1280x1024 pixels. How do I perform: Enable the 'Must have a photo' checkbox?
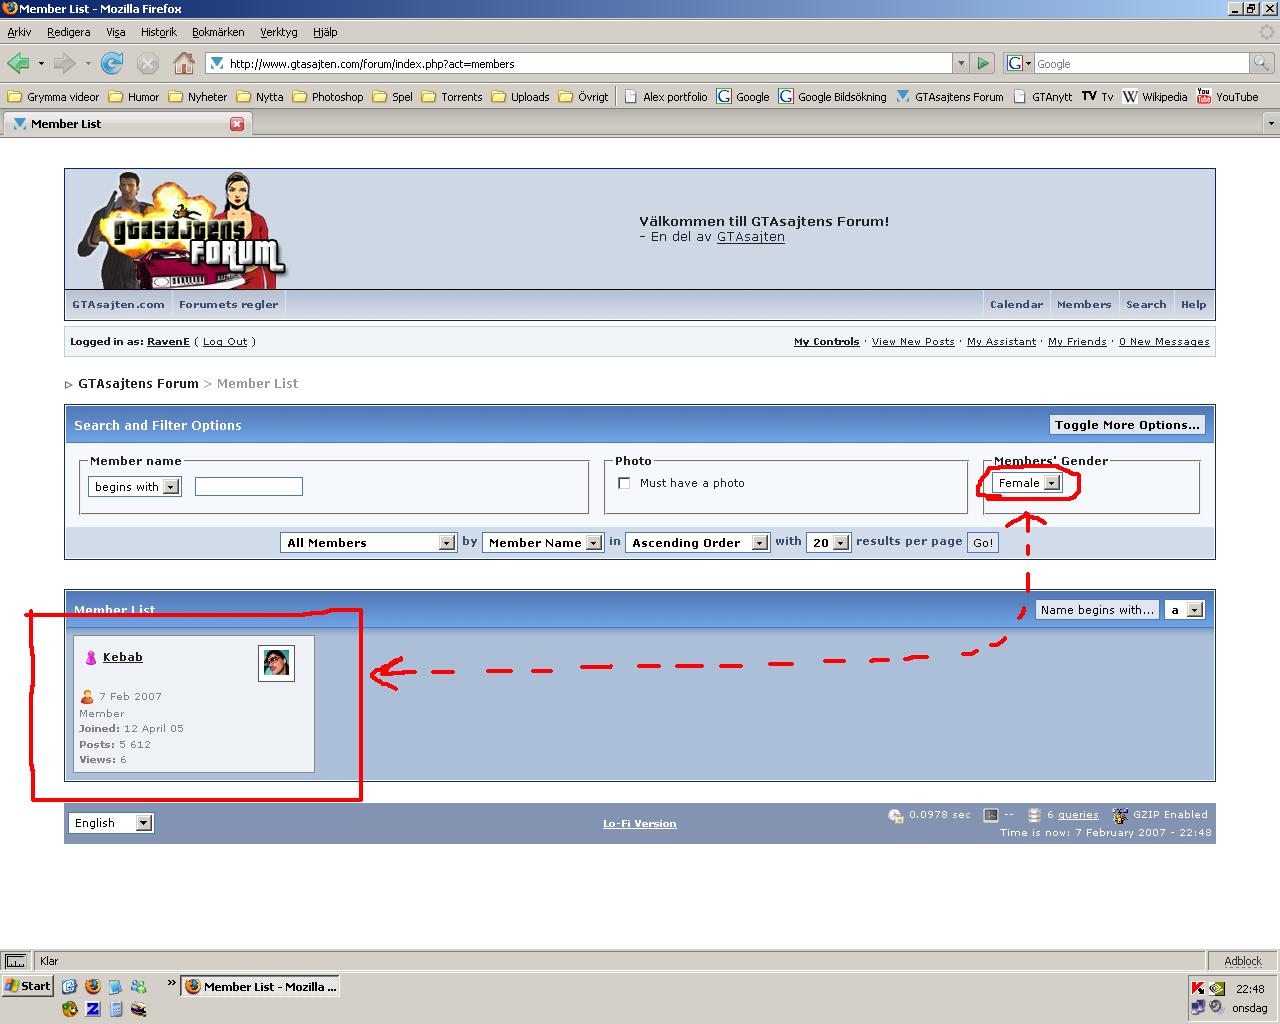(x=624, y=483)
